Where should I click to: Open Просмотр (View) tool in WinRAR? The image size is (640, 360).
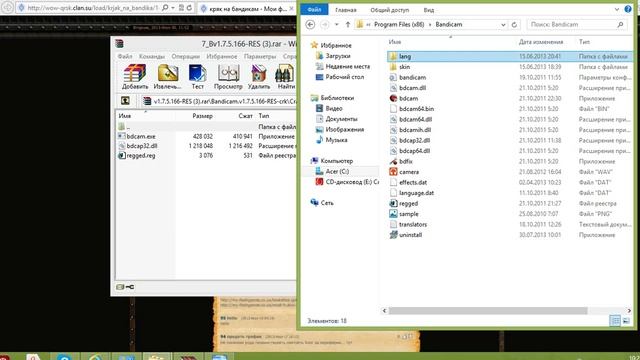228,76
